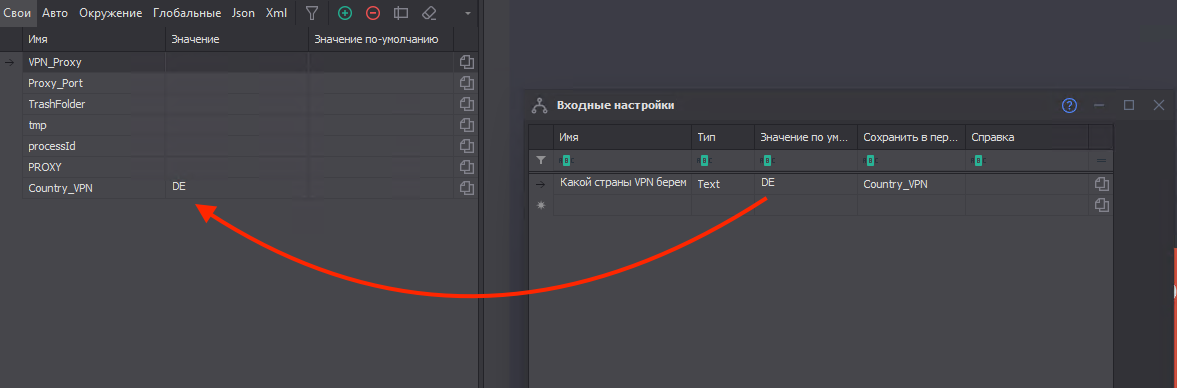Open the variables filter funnel icon

coord(312,13)
